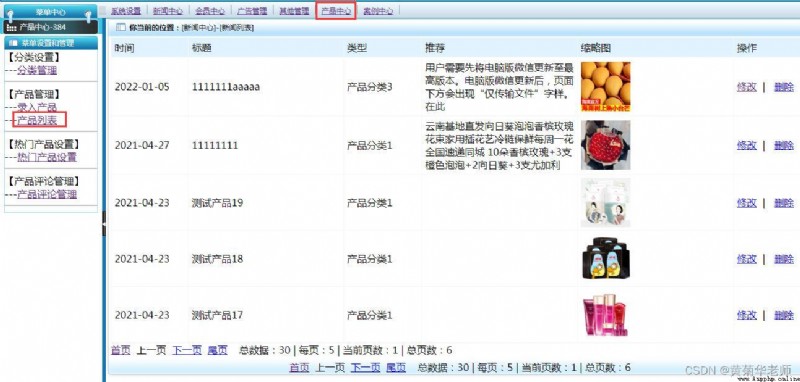800x382 pixels.
Task: Open the 广告管理 top menu
Action: pos(252,11)
